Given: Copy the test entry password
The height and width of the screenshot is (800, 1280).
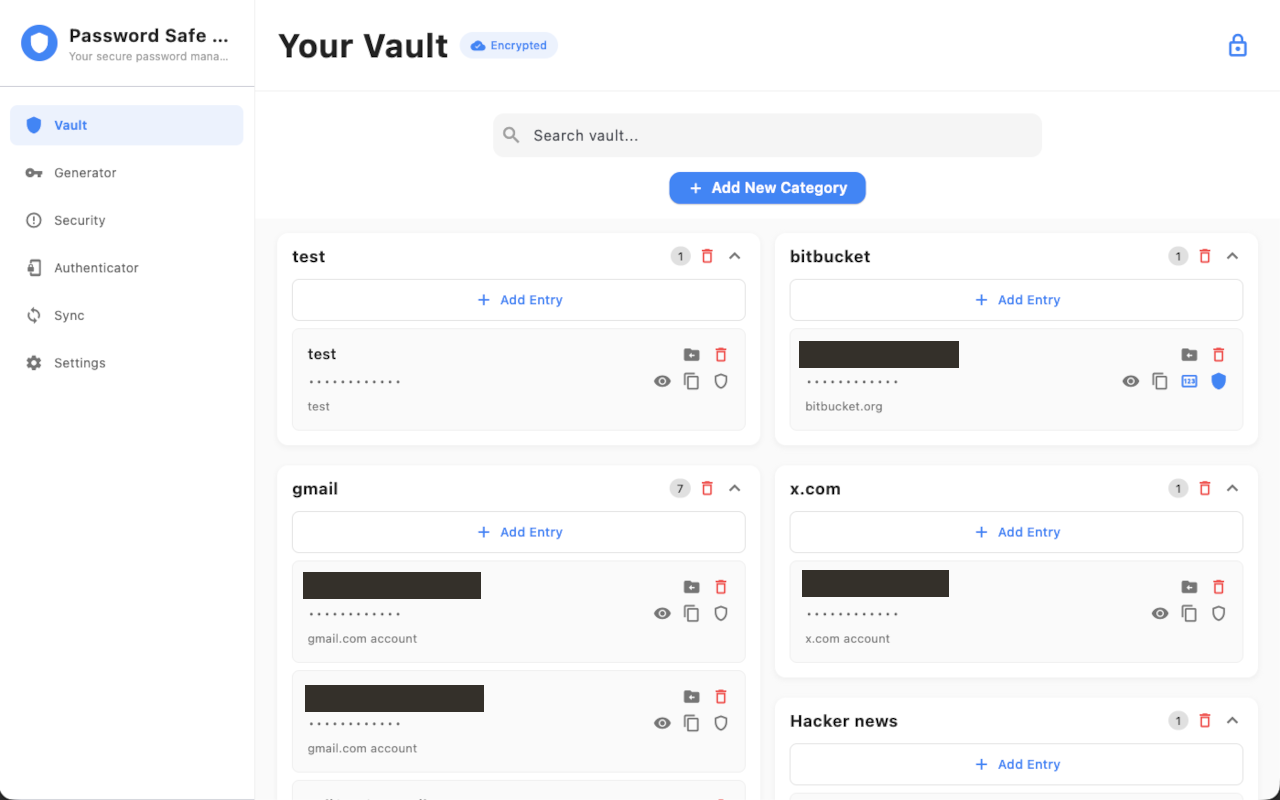Looking at the screenshot, I should pos(691,381).
